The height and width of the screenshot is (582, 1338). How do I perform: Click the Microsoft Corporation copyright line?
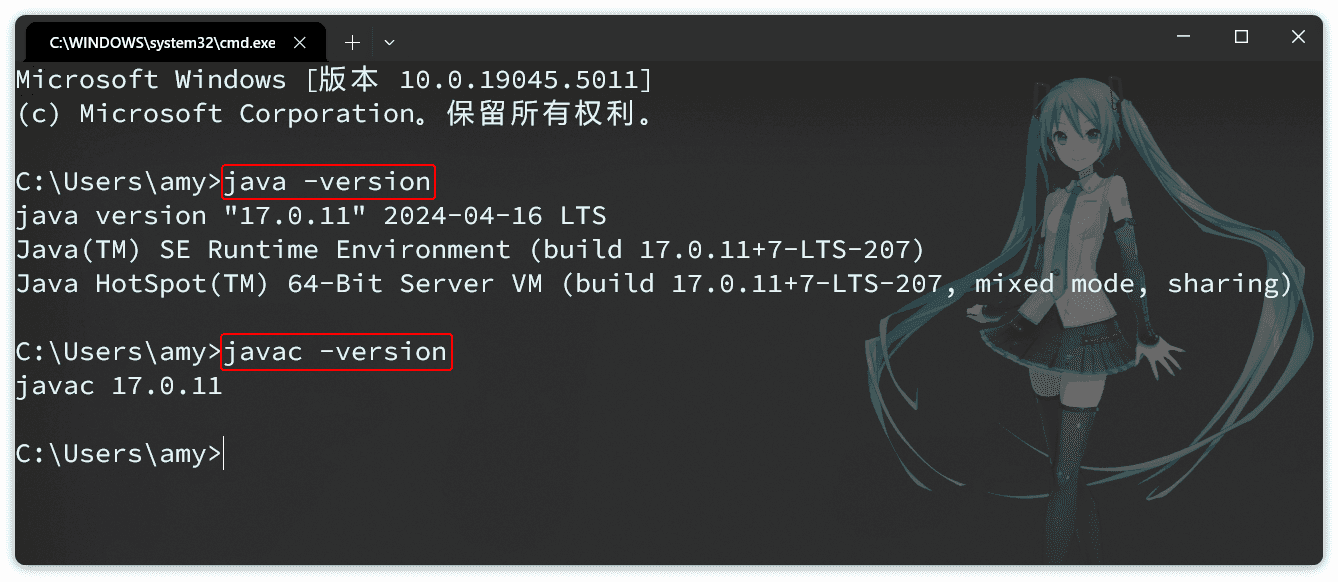pos(337,114)
